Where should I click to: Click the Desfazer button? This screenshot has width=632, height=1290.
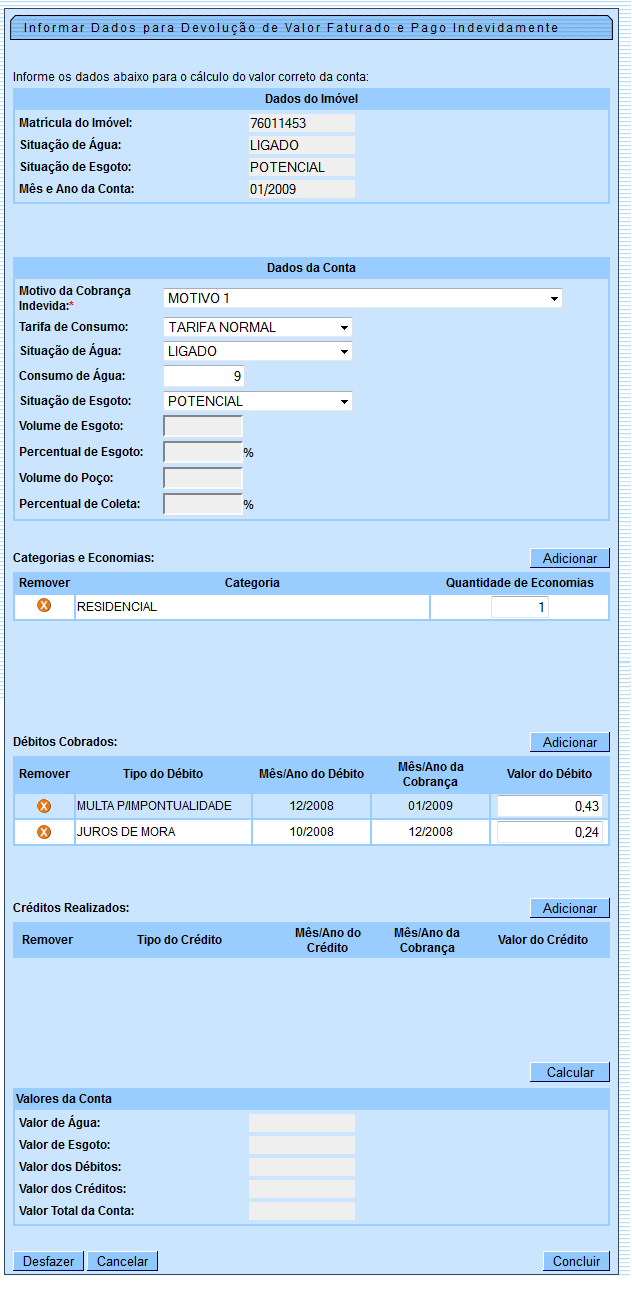pyautogui.click(x=48, y=1261)
